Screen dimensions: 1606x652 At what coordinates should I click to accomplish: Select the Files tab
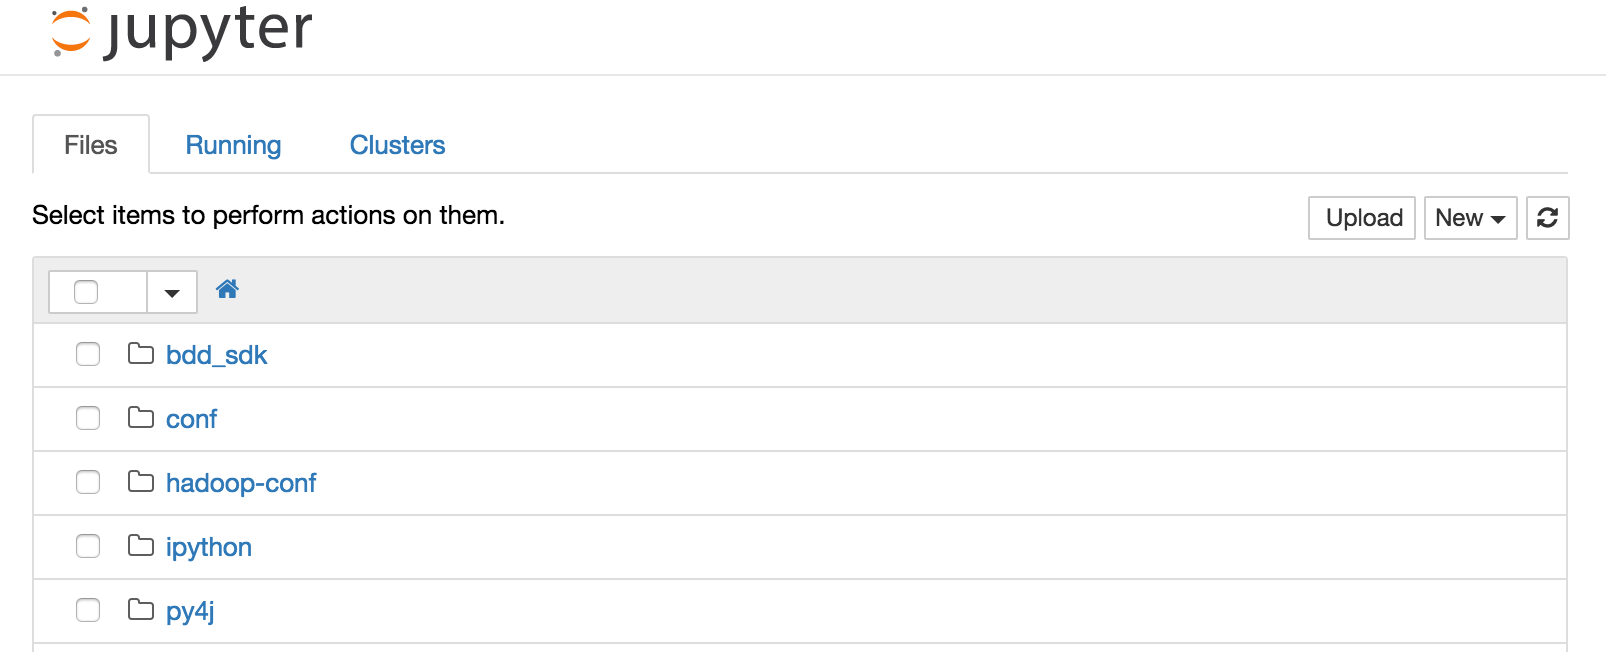(91, 145)
